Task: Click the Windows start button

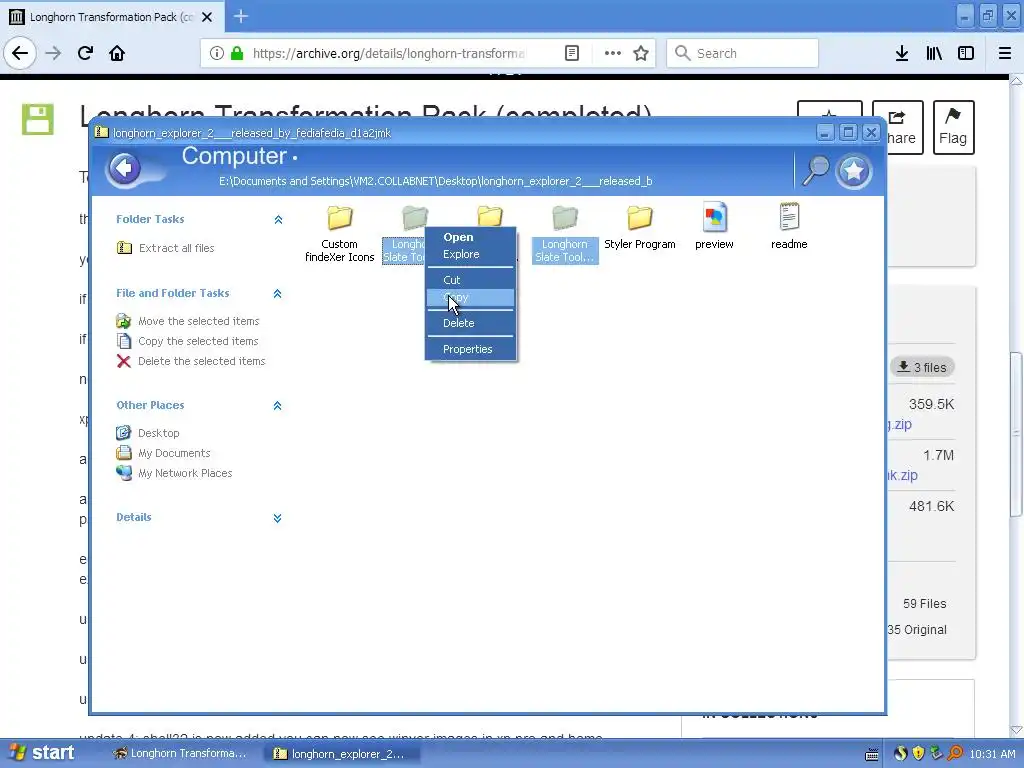Action: tap(42, 753)
